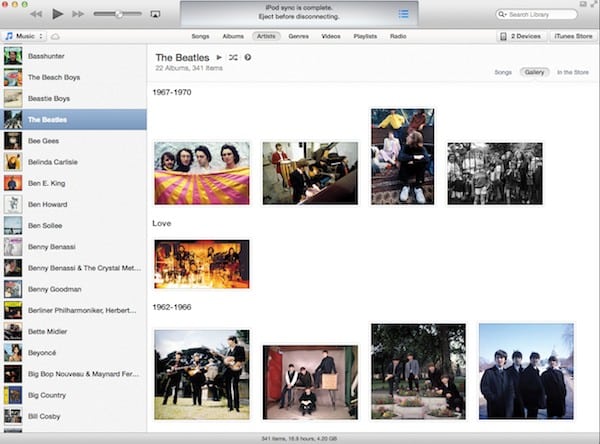Screen dimensions: 600x444
Task: Click the Beyoncé artist thumbnail icon
Action: click(13, 353)
